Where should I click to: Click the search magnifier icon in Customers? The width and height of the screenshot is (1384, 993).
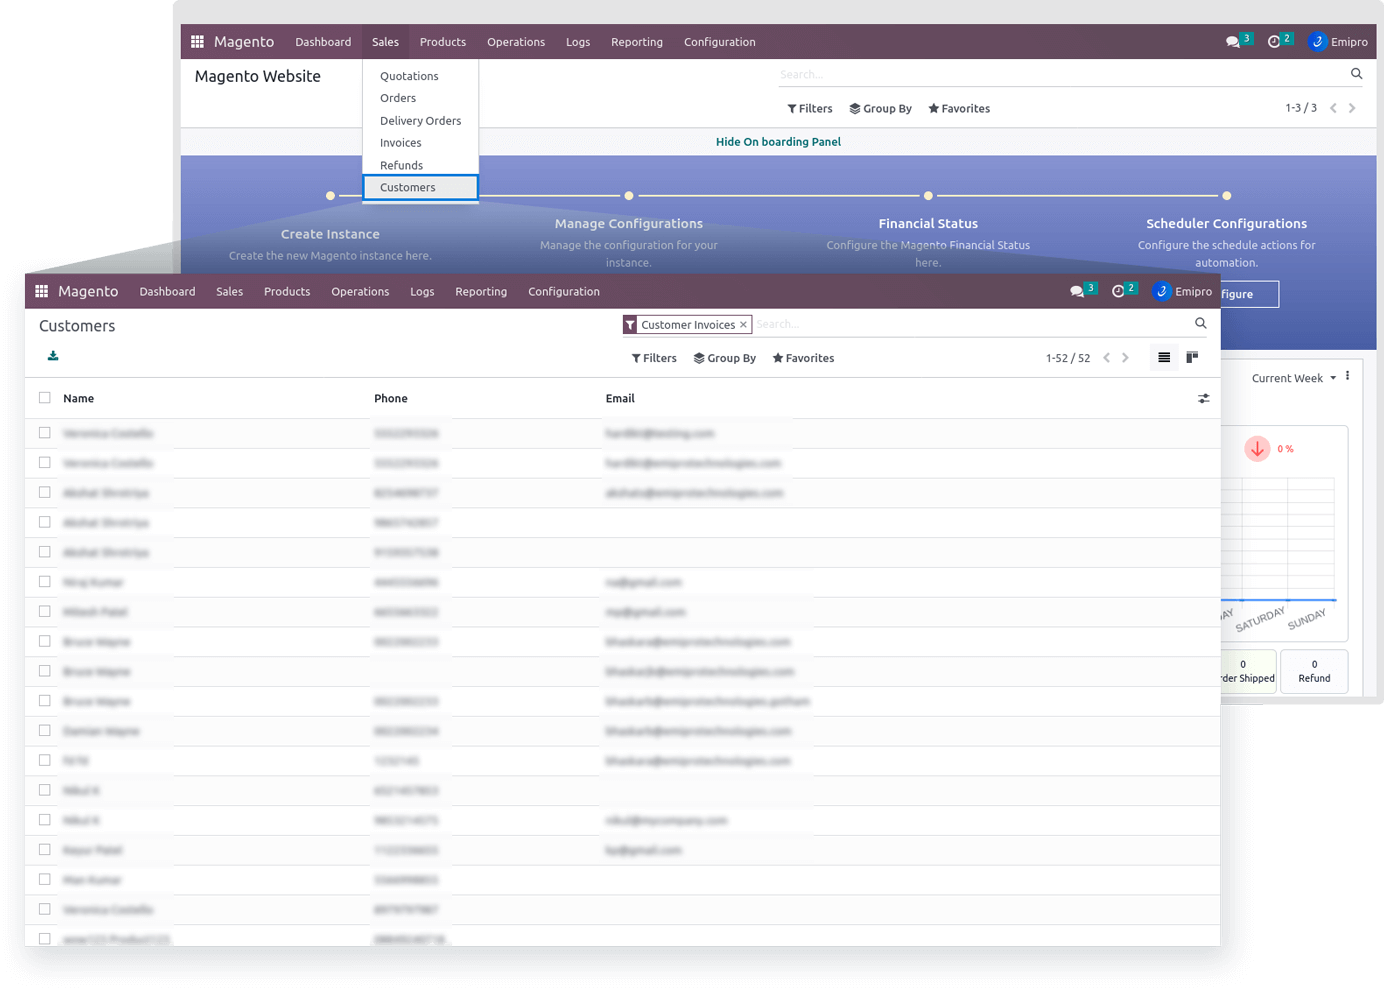(x=1200, y=323)
